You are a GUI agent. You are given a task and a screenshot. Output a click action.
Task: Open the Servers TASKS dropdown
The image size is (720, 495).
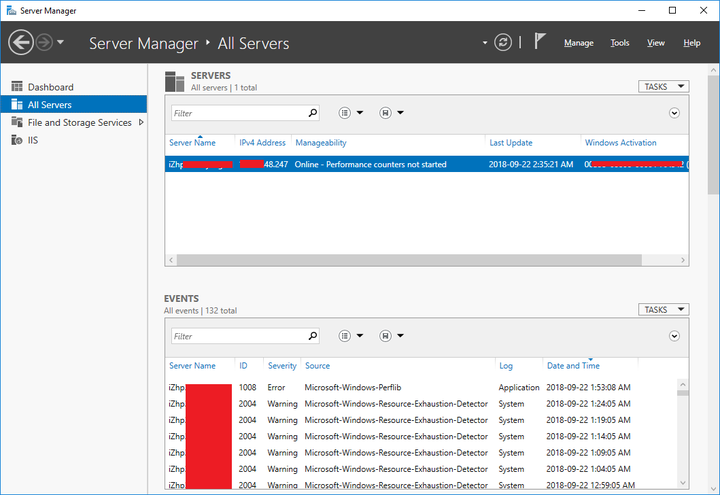coord(664,86)
